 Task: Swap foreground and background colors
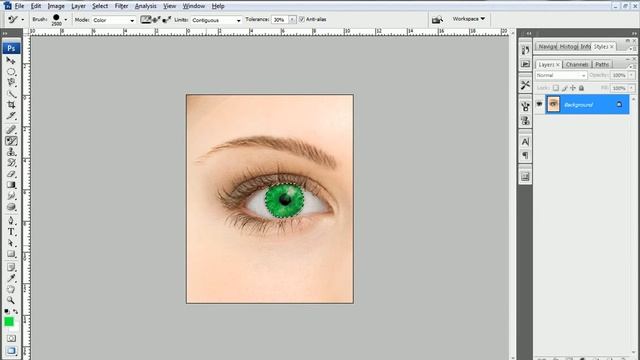16,311
